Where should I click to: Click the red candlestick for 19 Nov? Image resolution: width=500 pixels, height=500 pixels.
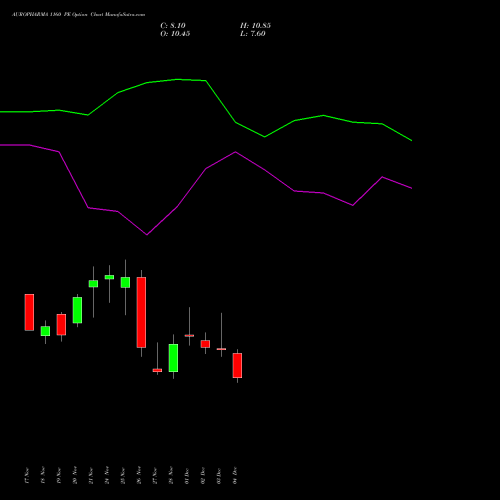61,325
